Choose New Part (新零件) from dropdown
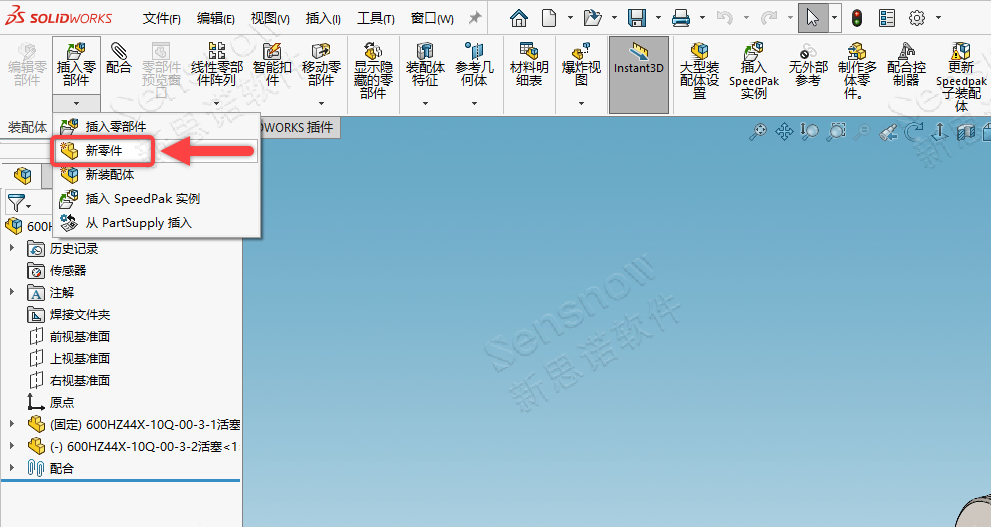The height and width of the screenshot is (527, 991). 104,151
